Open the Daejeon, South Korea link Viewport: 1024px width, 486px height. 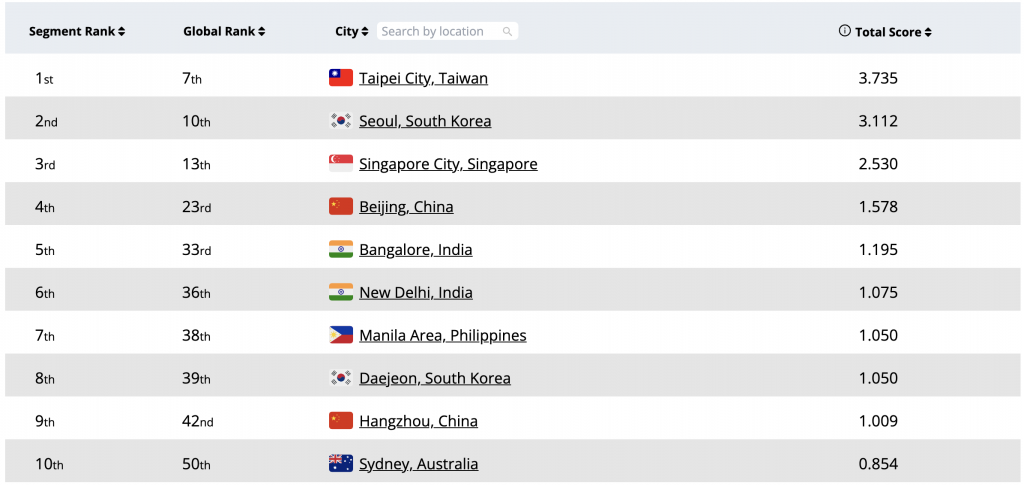coord(434,378)
